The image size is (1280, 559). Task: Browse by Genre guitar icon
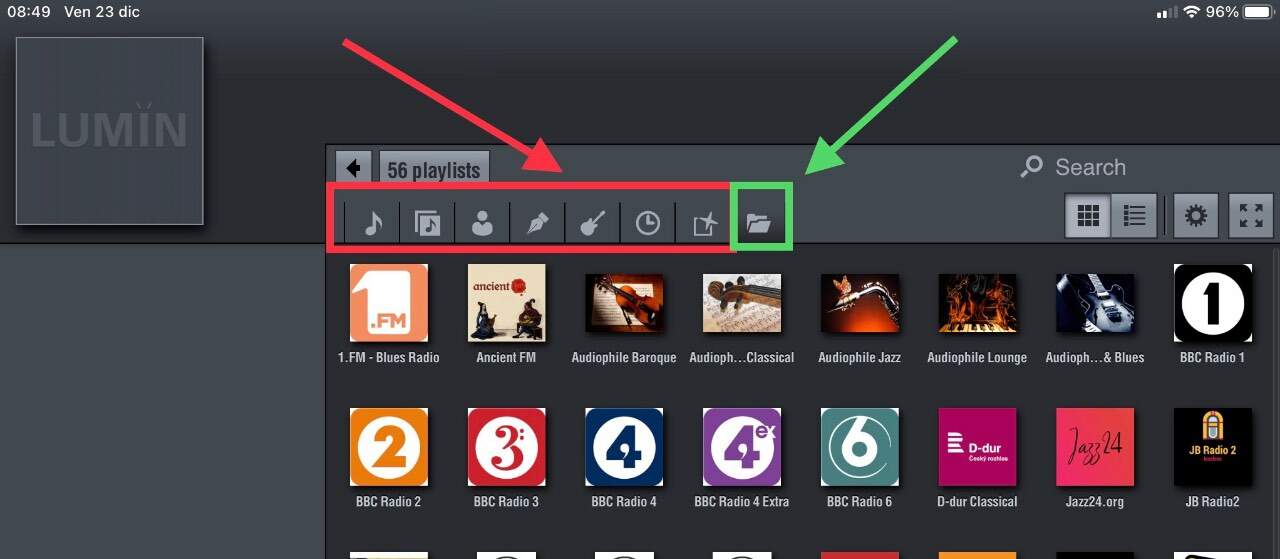(592, 222)
